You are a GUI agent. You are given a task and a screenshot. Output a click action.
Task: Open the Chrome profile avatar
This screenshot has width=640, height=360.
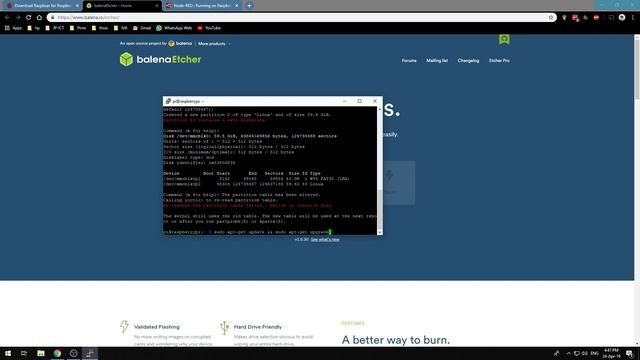click(622, 18)
